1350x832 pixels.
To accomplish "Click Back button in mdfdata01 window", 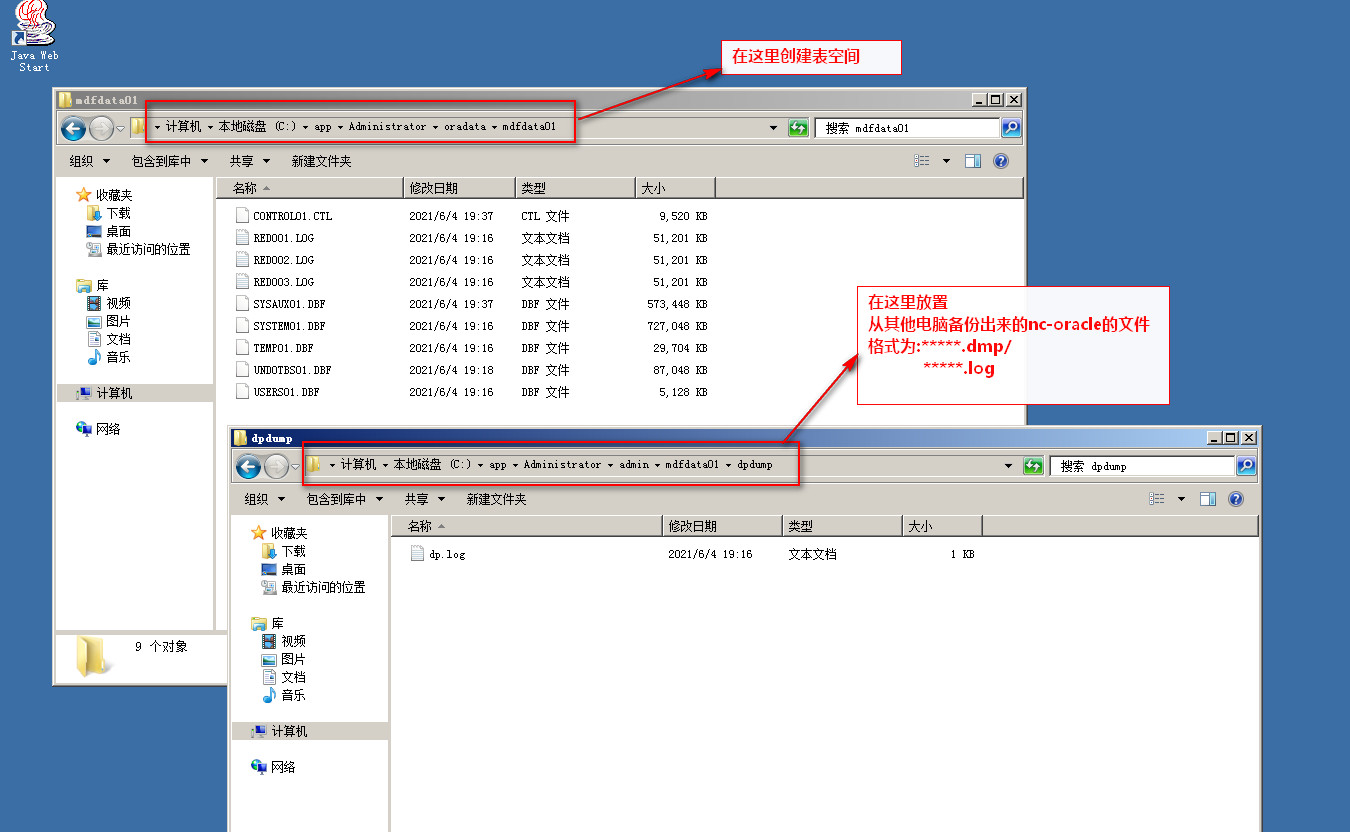I will 73,128.
